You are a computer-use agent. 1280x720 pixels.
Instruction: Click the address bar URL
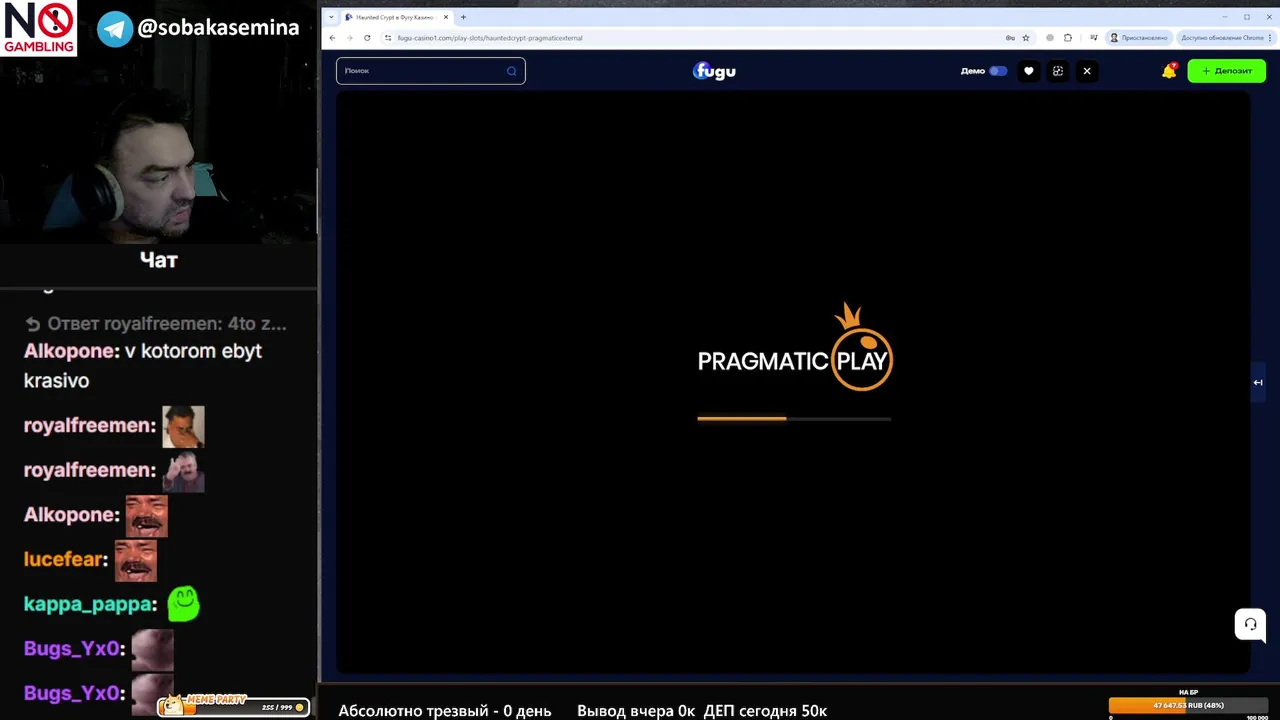click(x=490, y=38)
